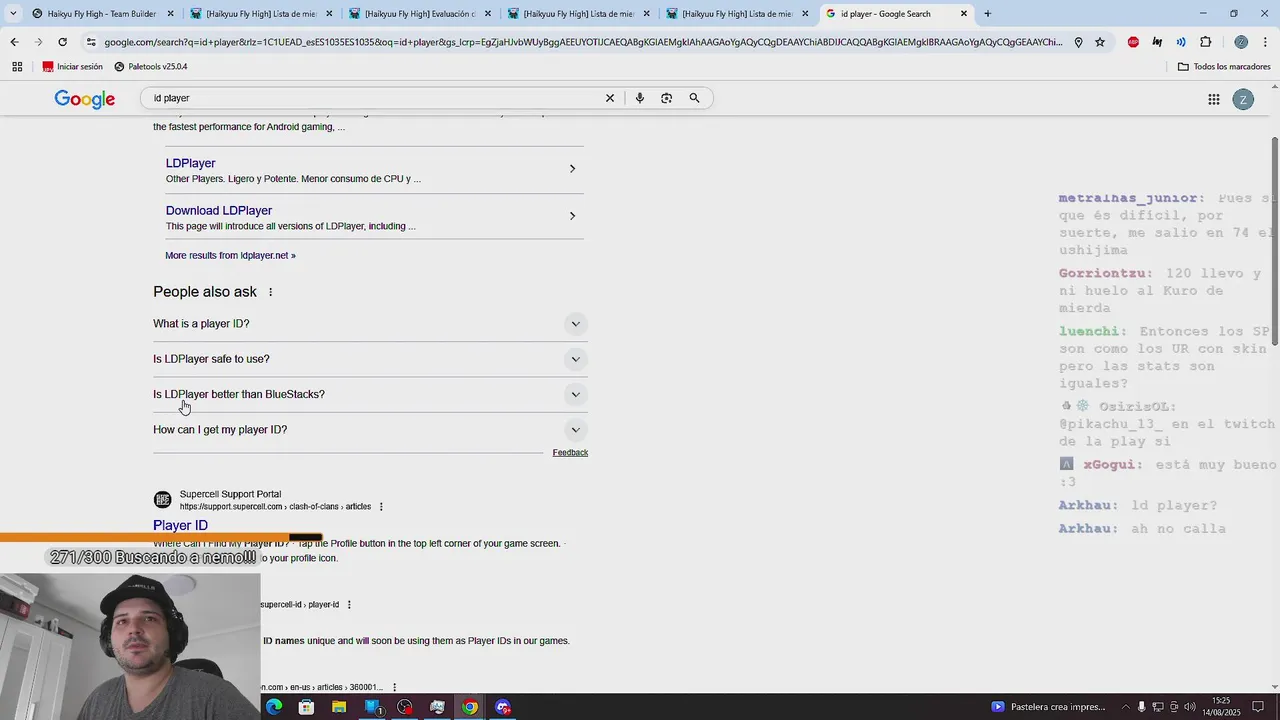Screen dimensions: 1280x720
Task: Open the red adblock extension icon
Action: 1133,42
